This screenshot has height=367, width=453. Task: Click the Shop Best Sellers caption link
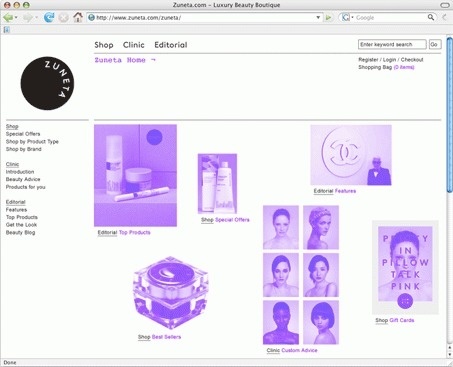point(159,337)
